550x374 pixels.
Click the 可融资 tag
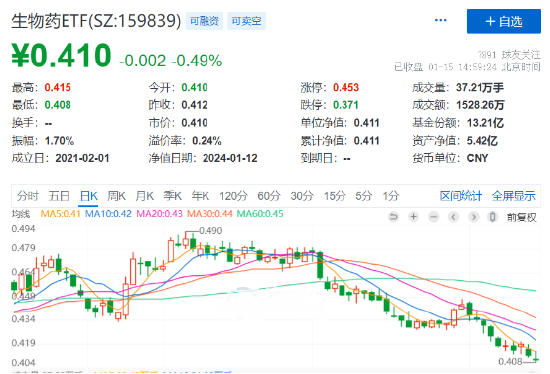coord(204,21)
